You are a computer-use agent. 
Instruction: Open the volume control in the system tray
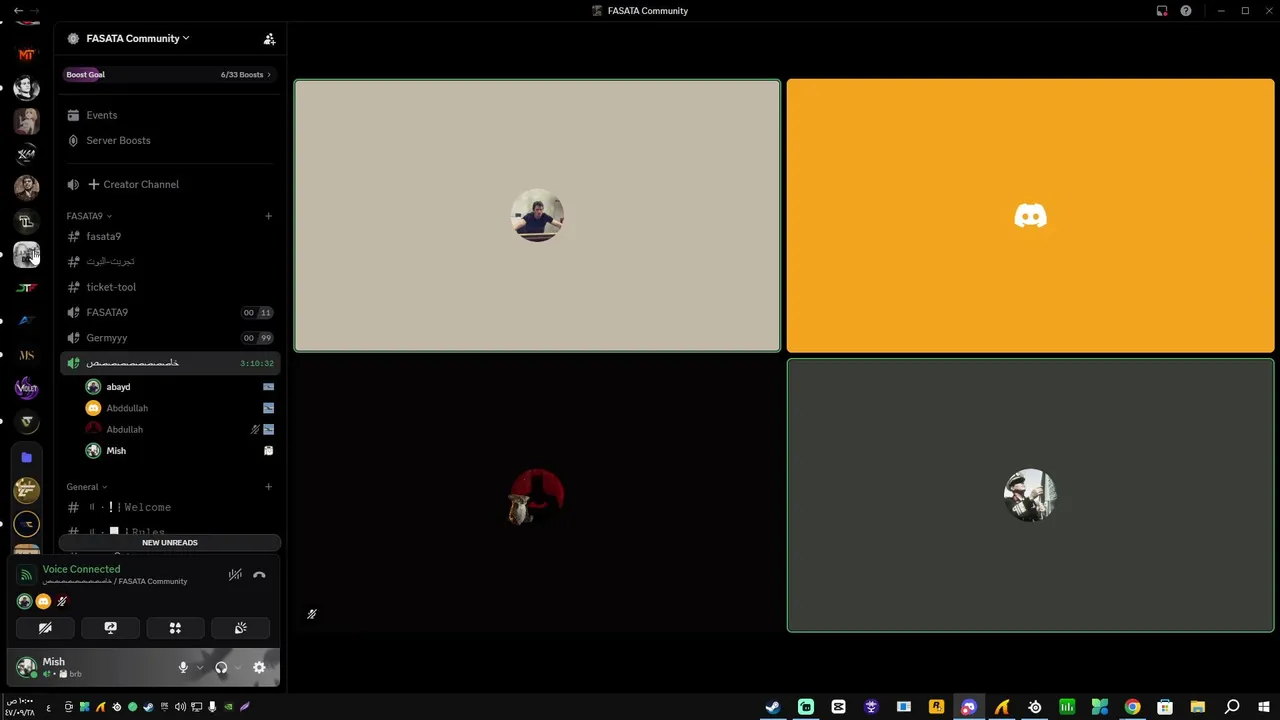(180, 707)
